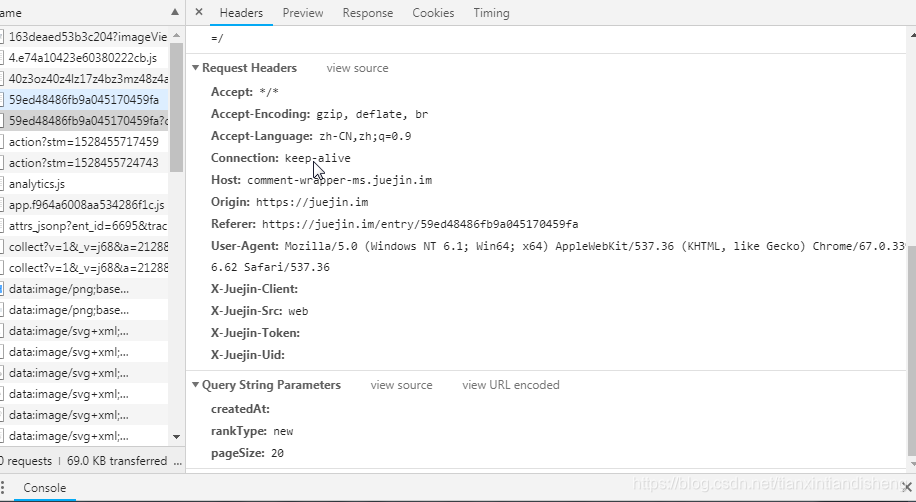Screen dimensions: 916x502
Task: Select the Headers tab
Action: 241,13
